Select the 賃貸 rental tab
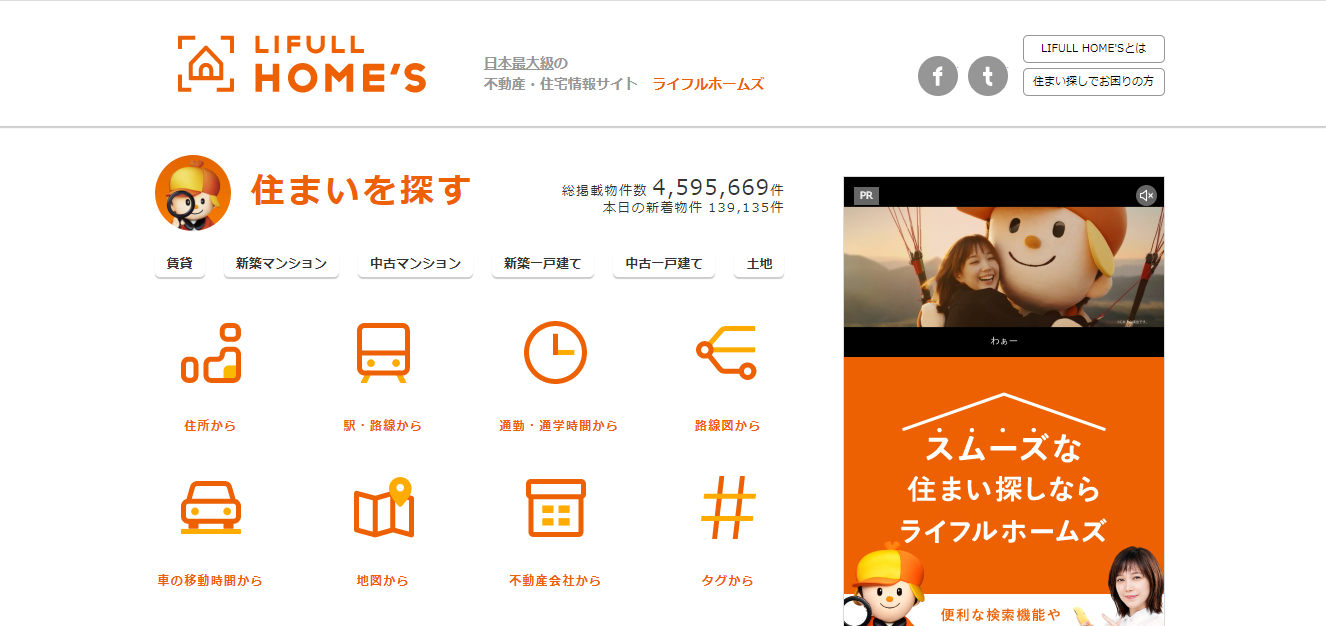This screenshot has height=626, width=1326. (x=179, y=264)
